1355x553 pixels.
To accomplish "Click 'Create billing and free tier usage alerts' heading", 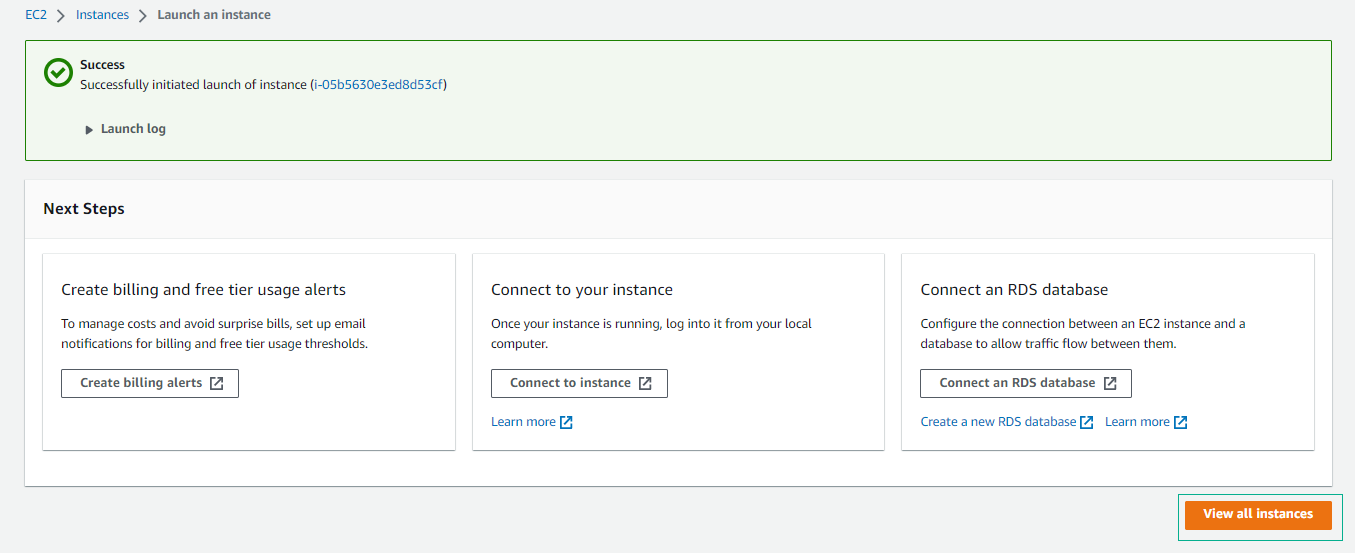I will (204, 290).
